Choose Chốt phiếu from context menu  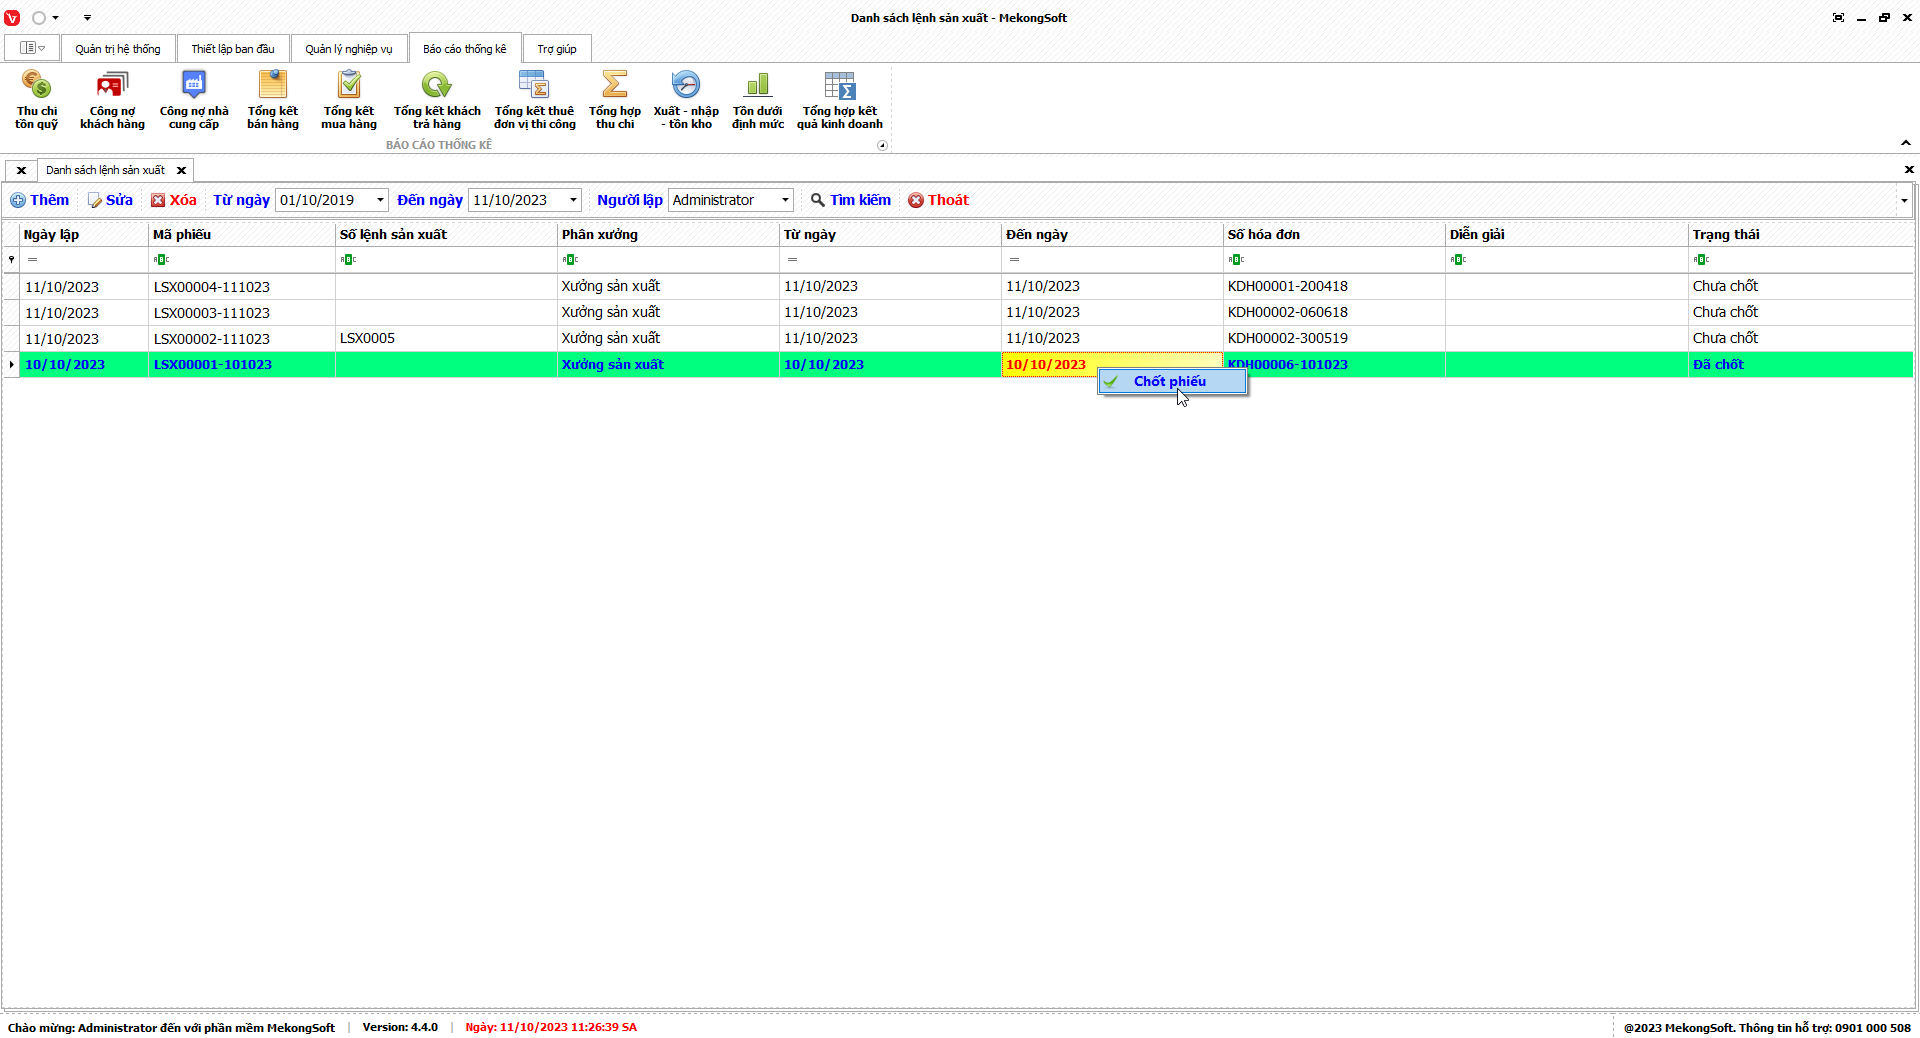[1170, 382]
